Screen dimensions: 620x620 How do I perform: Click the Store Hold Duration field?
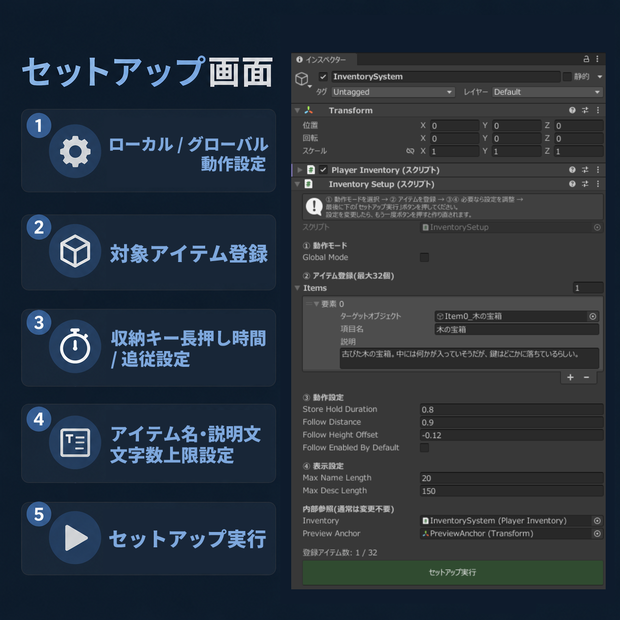point(511,410)
